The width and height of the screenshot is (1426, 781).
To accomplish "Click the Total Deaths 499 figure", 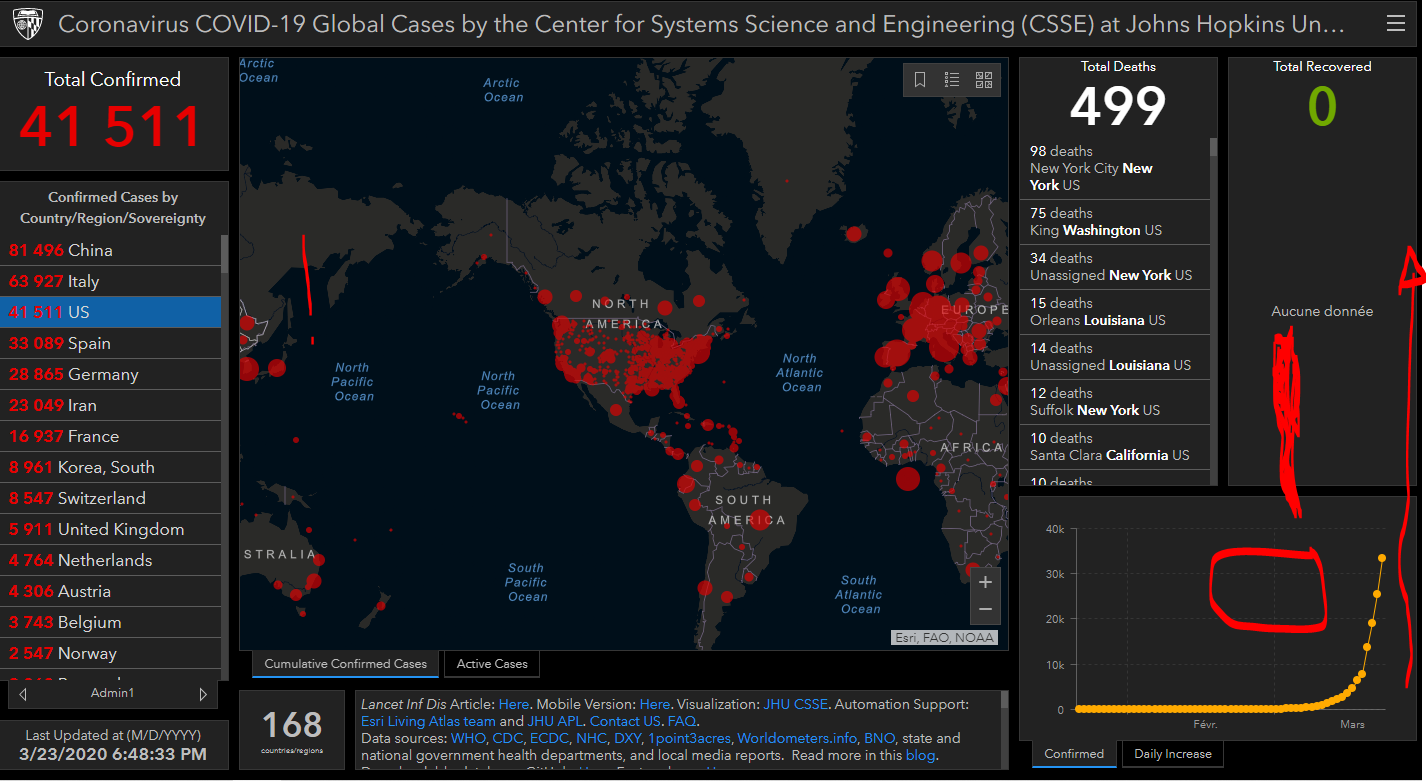I will (1118, 106).
